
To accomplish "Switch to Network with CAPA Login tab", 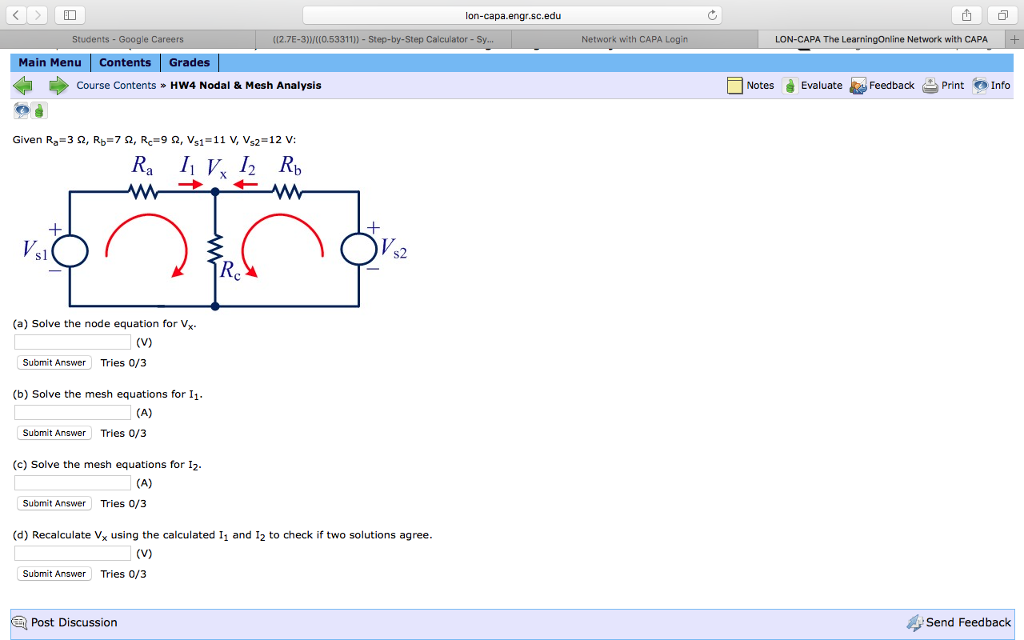I will pos(635,39).
